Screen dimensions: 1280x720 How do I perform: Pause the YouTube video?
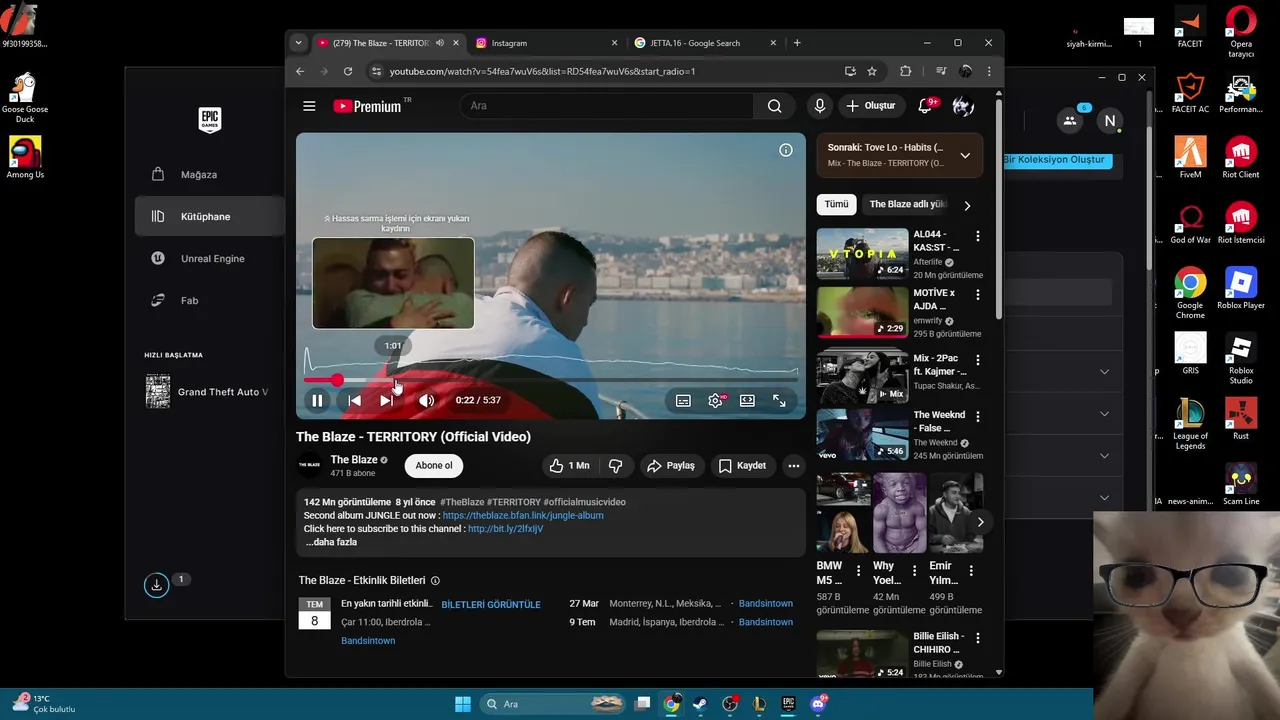(317, 400)
